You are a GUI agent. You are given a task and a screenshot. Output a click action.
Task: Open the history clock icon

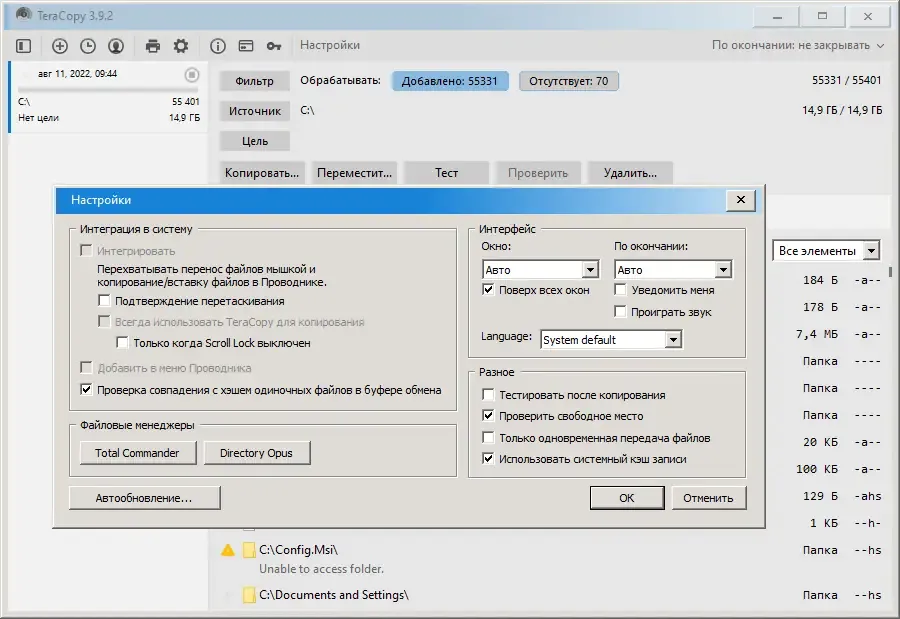(88, 46)
